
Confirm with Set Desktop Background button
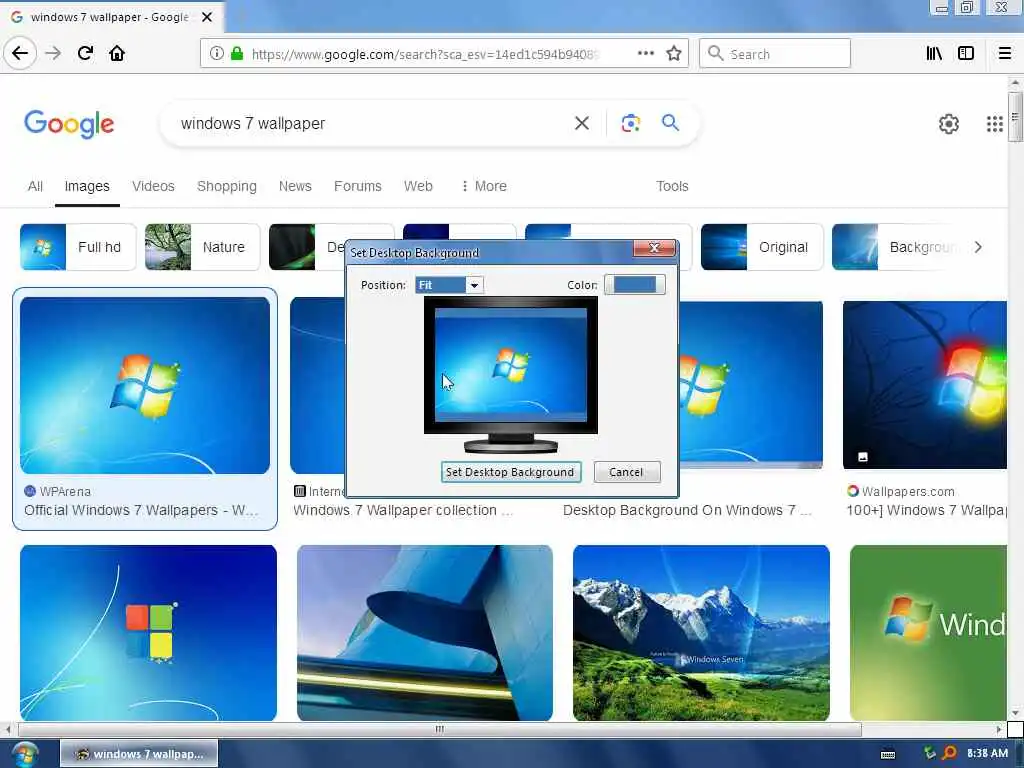pyautogui.click(x=511, y=472)
